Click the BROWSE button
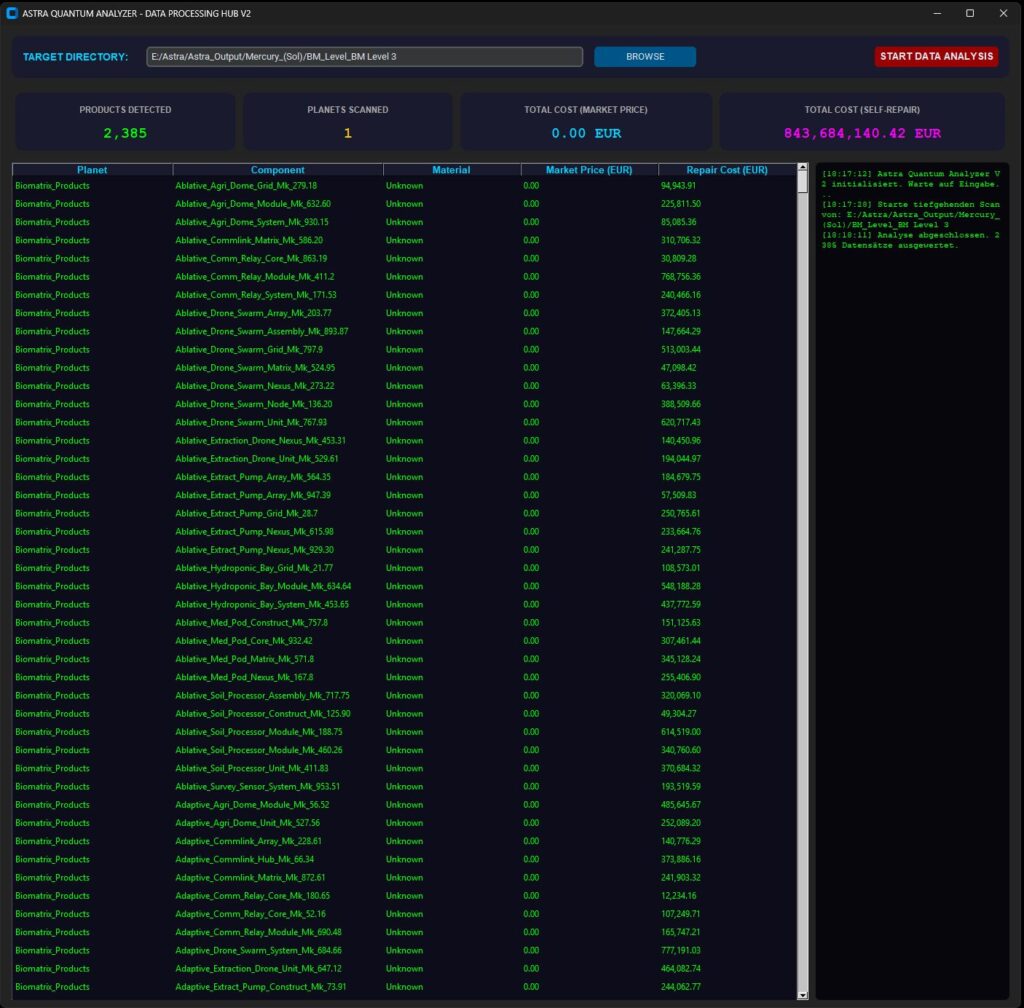The image size is (1024, 1008). pyautogui.click(x=645, y=57)
